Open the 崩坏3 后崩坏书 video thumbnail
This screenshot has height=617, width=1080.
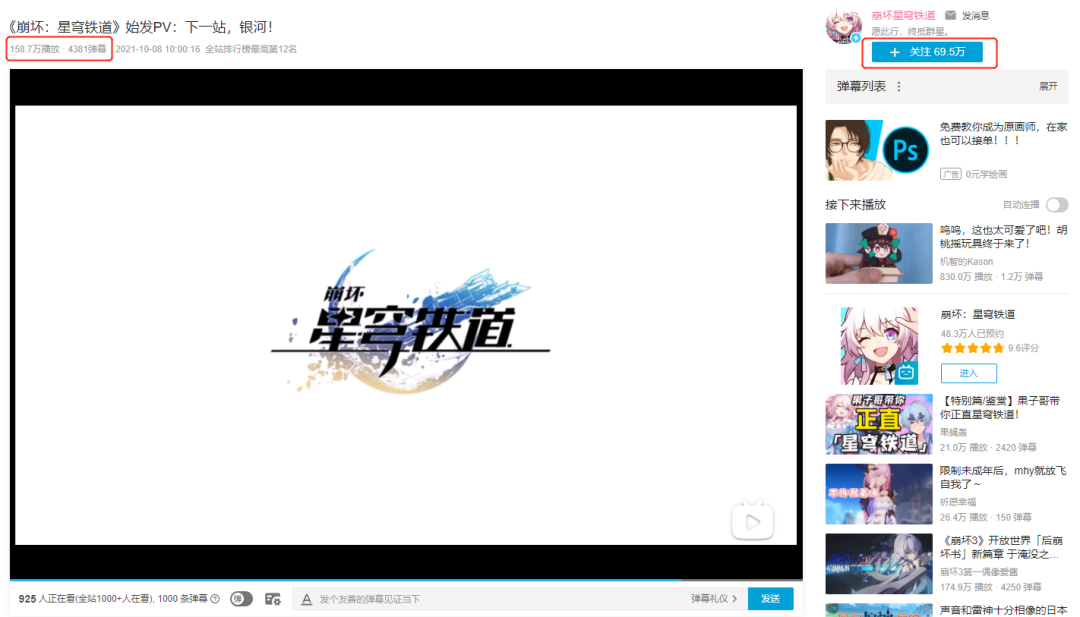pos(879,564)
